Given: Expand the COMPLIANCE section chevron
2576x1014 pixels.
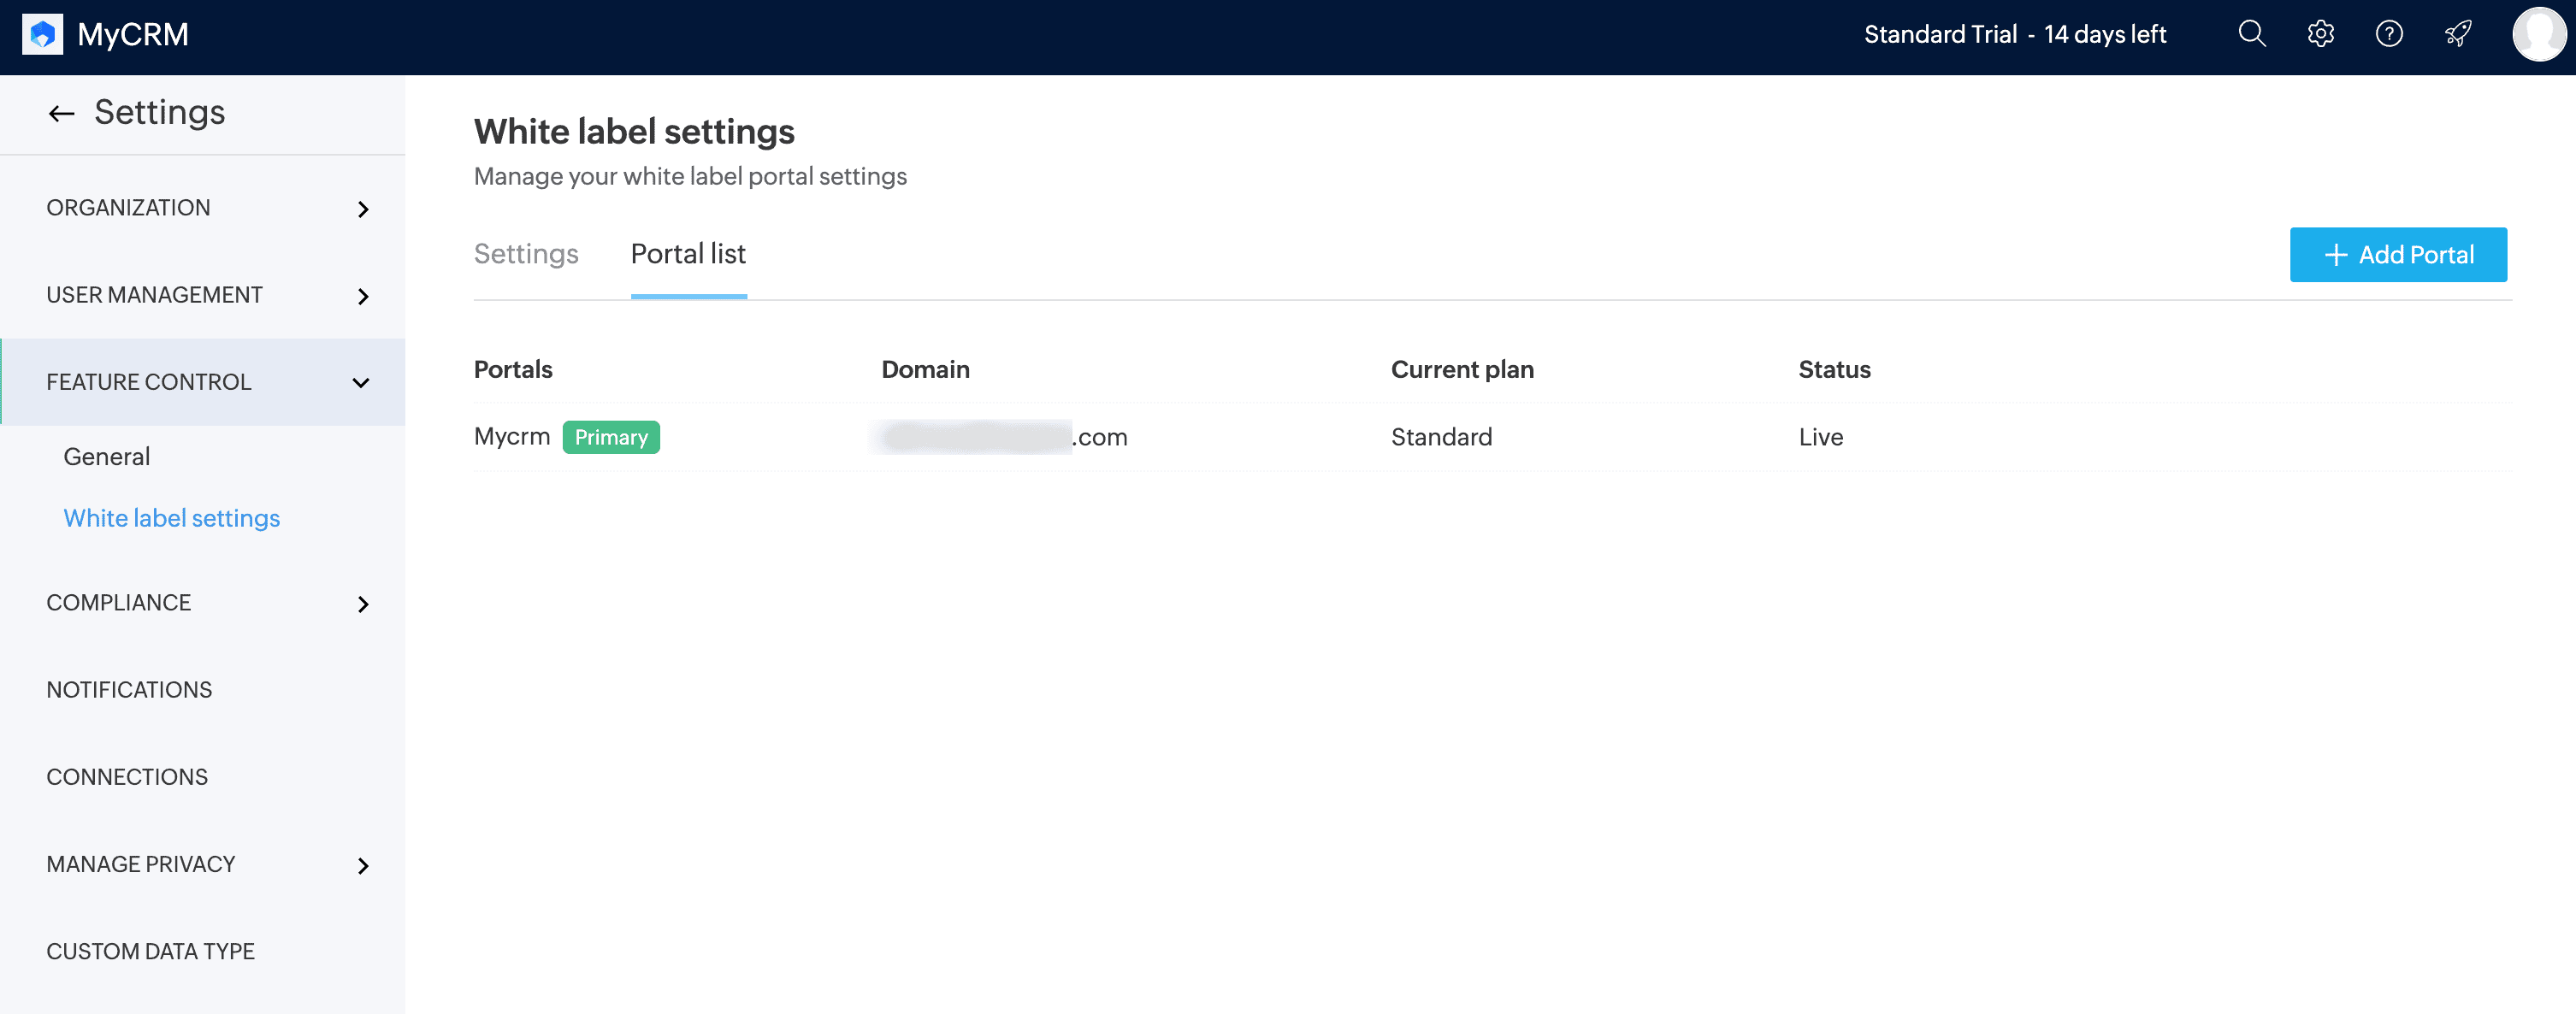Looking at the screenshot, I should point(363,604).
